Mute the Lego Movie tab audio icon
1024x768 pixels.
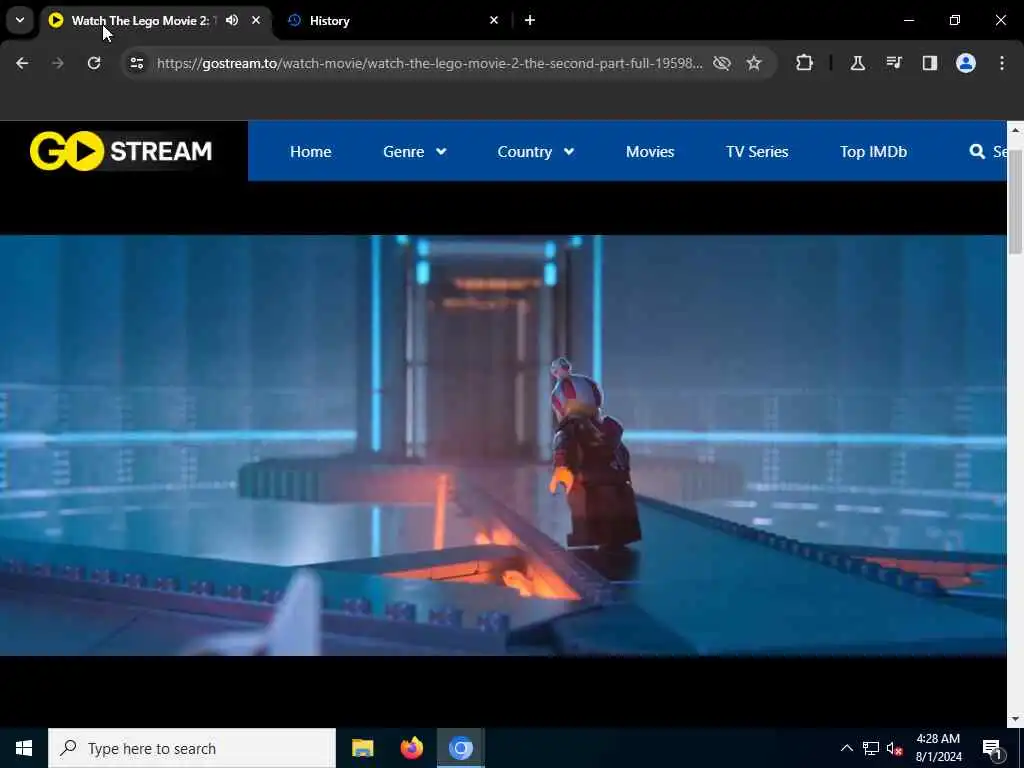pos(232,20)
